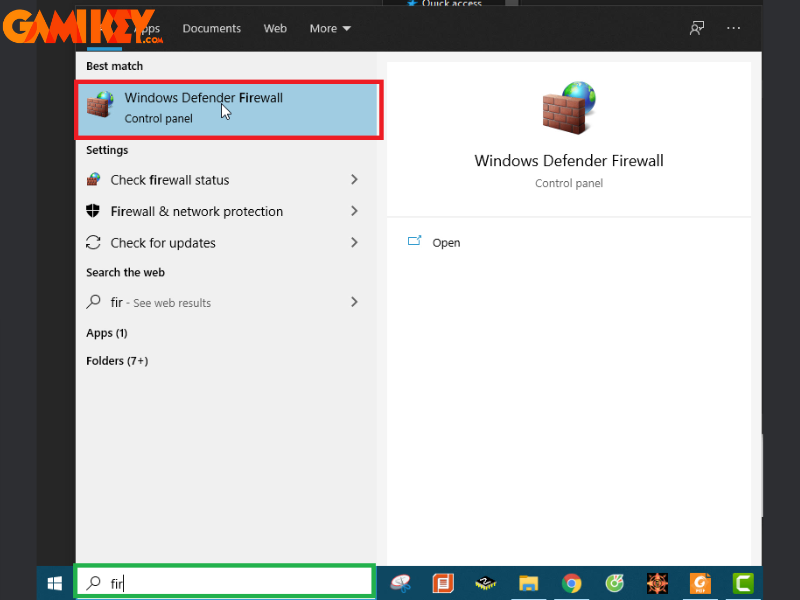This screenshot has width=800, height=600.
Task: Click the GOM Player taskbar icon
Action: point(614,583)
